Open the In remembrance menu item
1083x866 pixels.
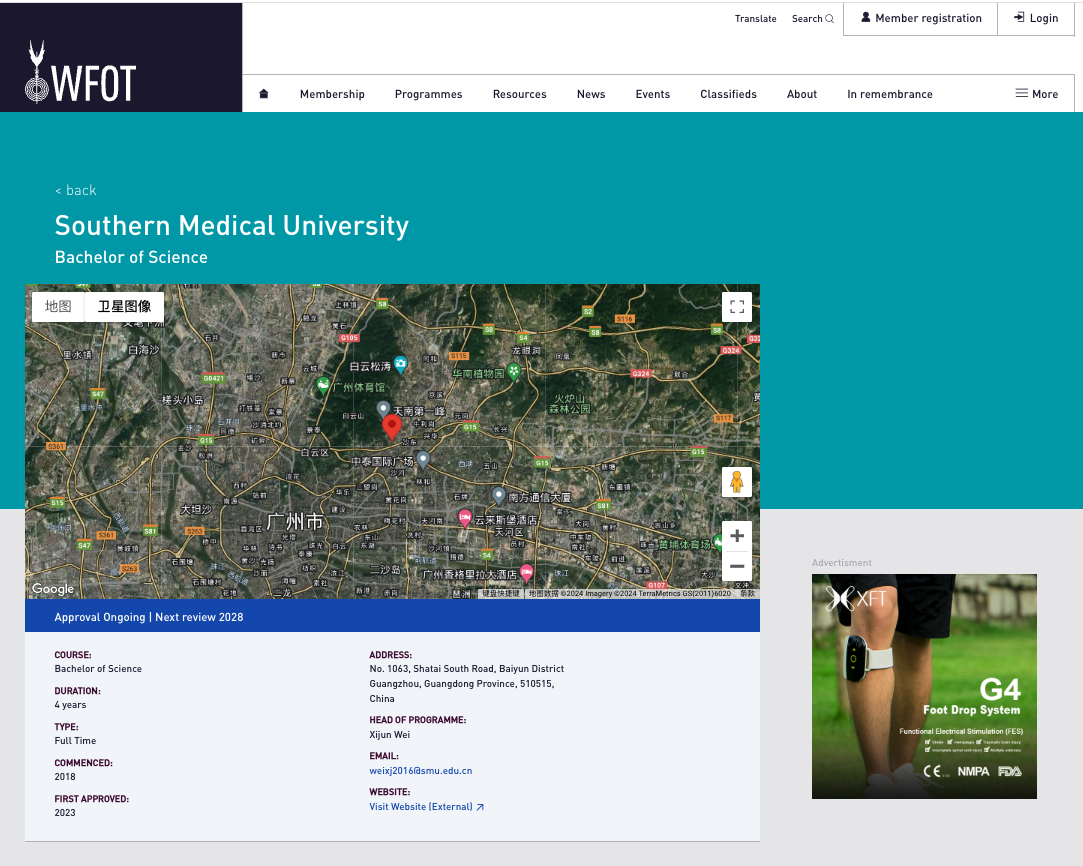[x=889, y=94]
